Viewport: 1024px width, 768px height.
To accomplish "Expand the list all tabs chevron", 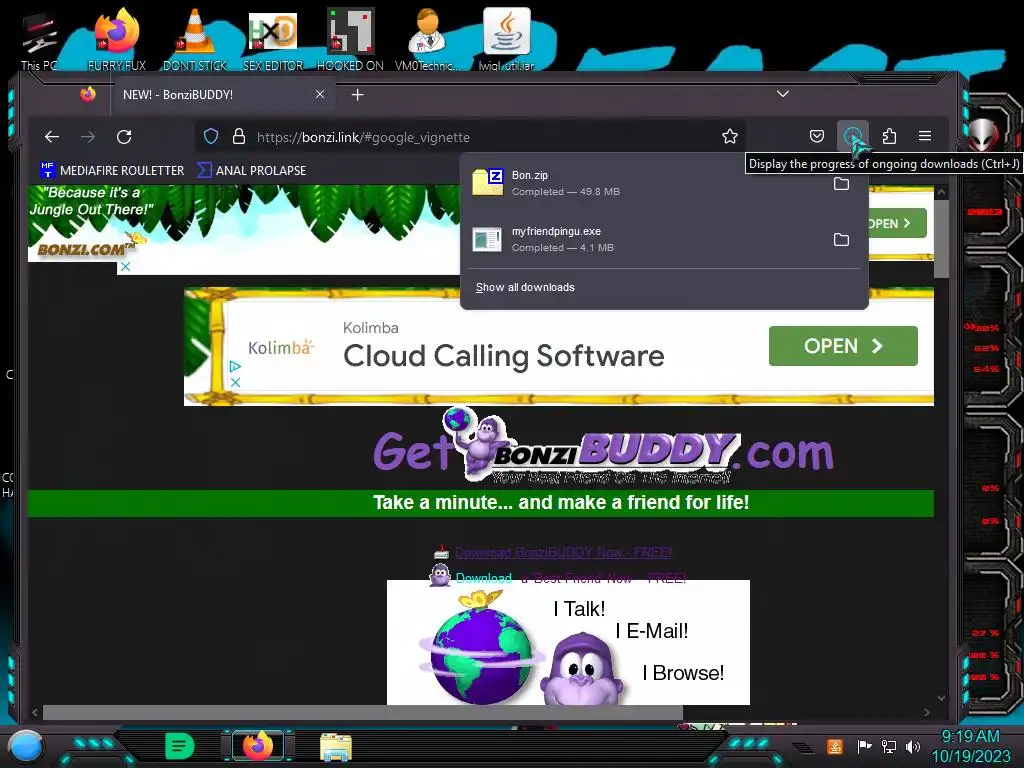I will [782, 94].
